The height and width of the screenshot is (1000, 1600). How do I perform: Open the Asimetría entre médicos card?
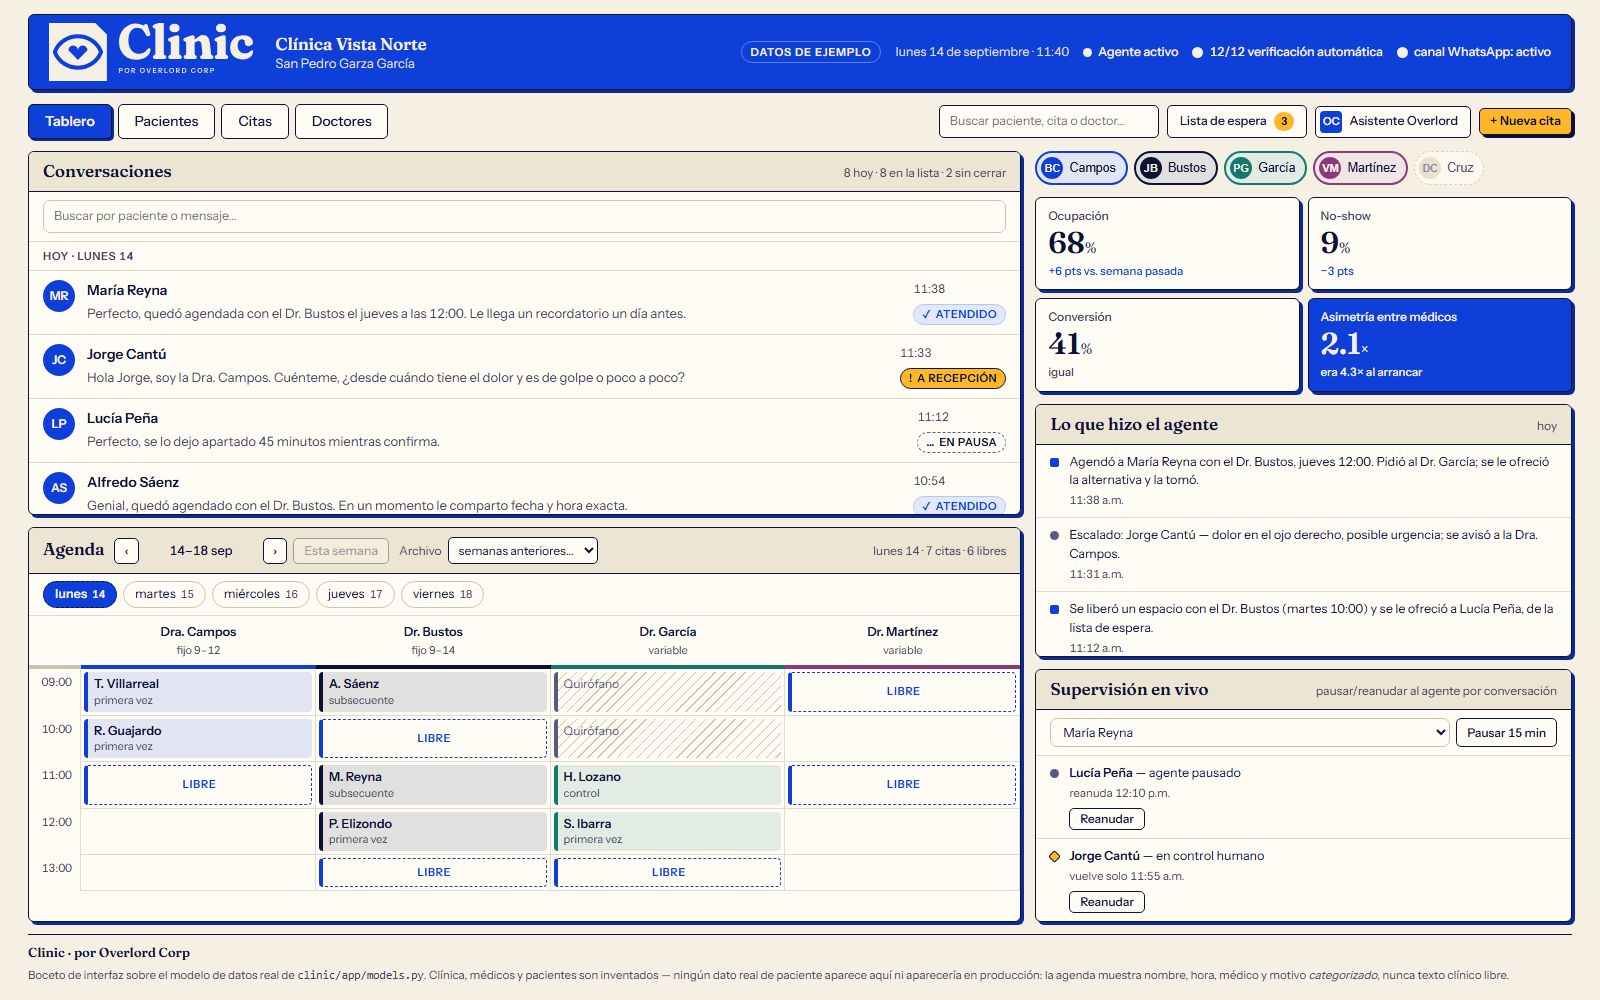point(1439,344)
